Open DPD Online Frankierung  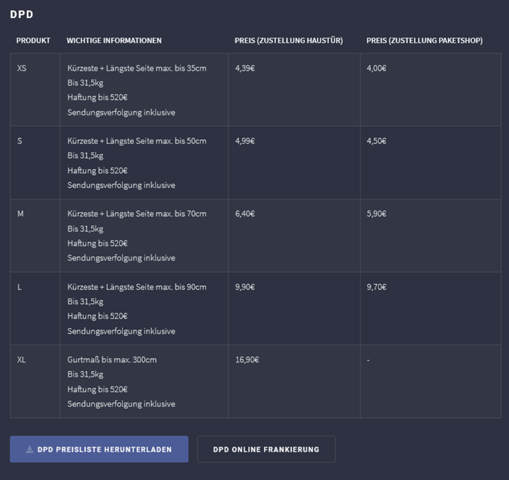[266, 449]
